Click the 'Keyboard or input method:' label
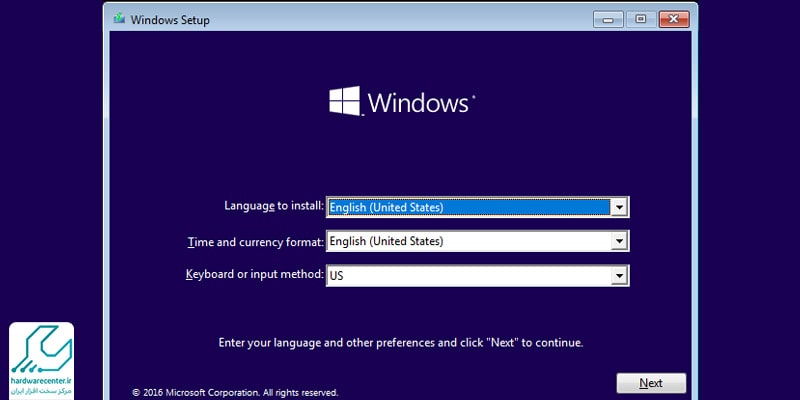800x400 pixels. click(255, 274)
